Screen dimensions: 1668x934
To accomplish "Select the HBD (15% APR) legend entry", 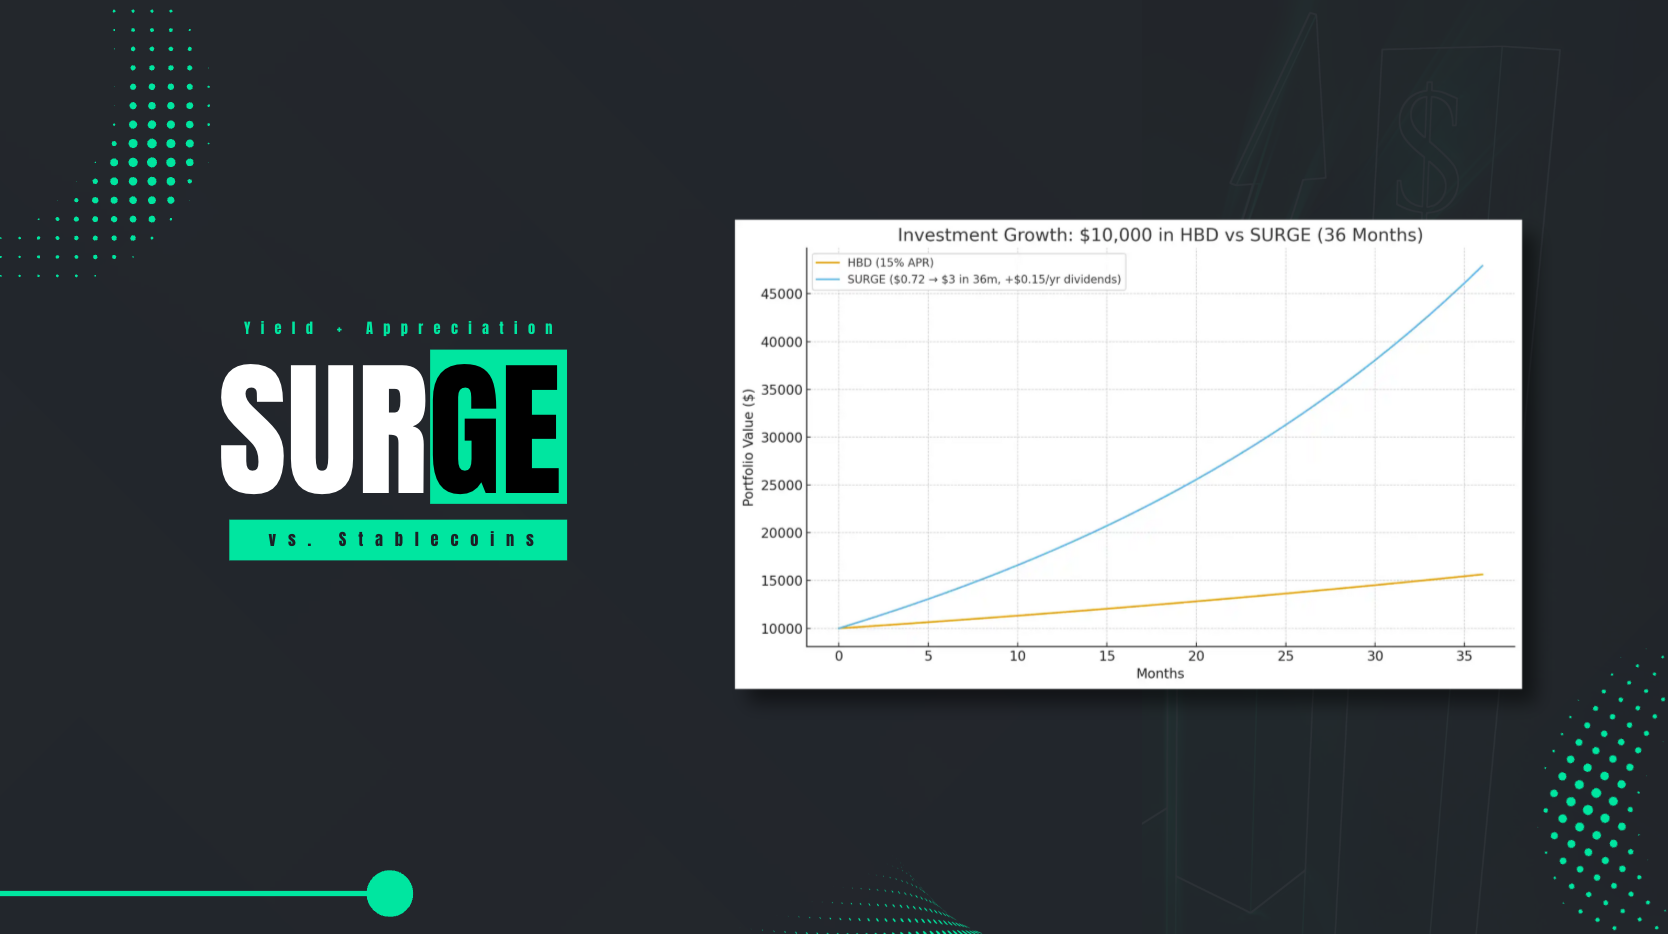I will click(890, 263).
